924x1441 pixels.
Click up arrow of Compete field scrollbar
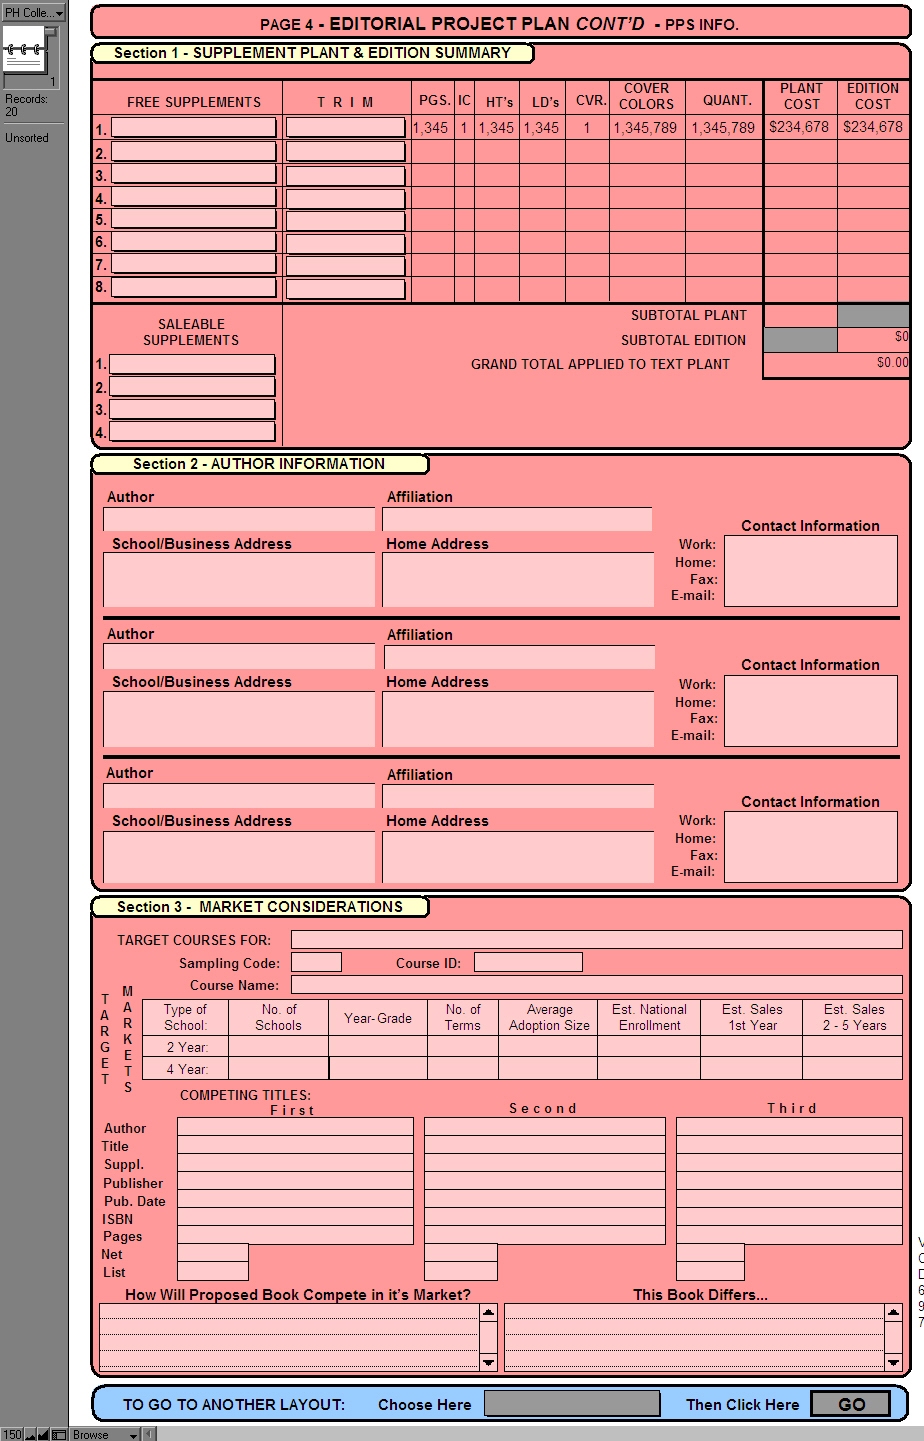(x=489, y=1312)
